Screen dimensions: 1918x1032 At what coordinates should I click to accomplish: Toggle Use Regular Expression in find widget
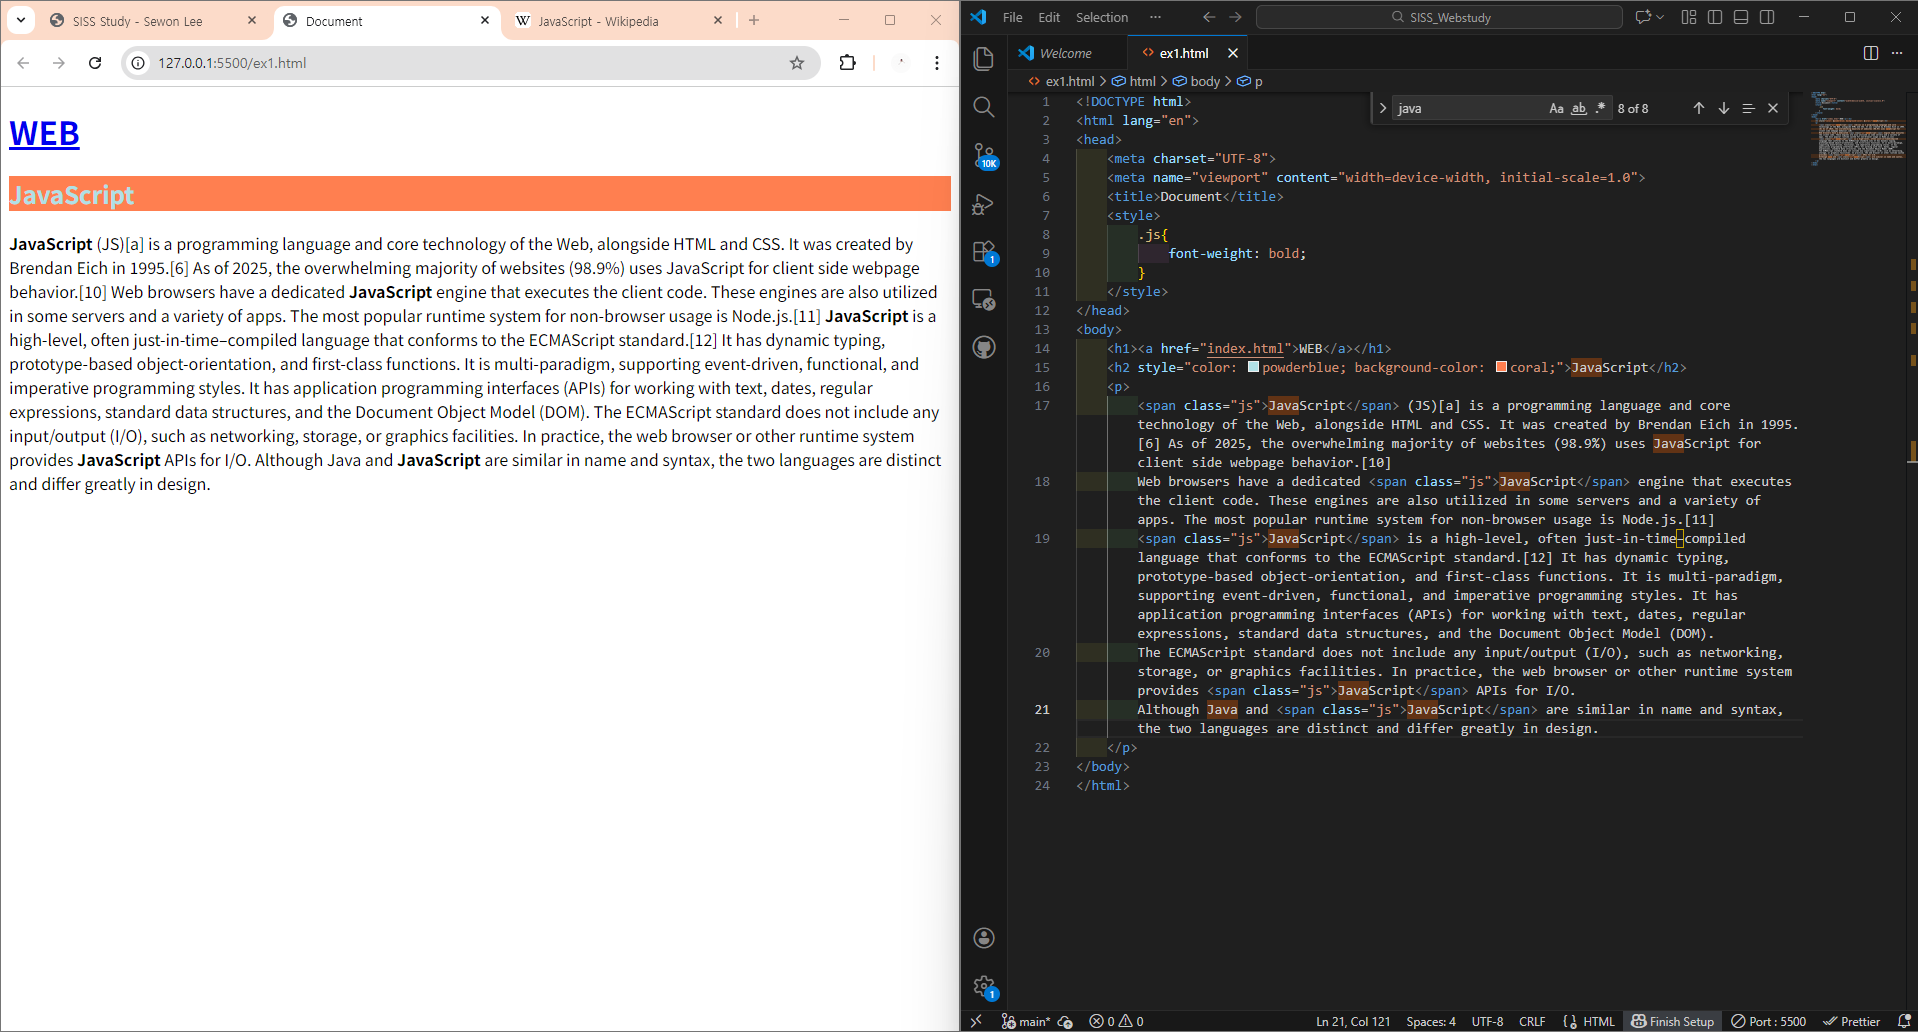coord(1600,108)
